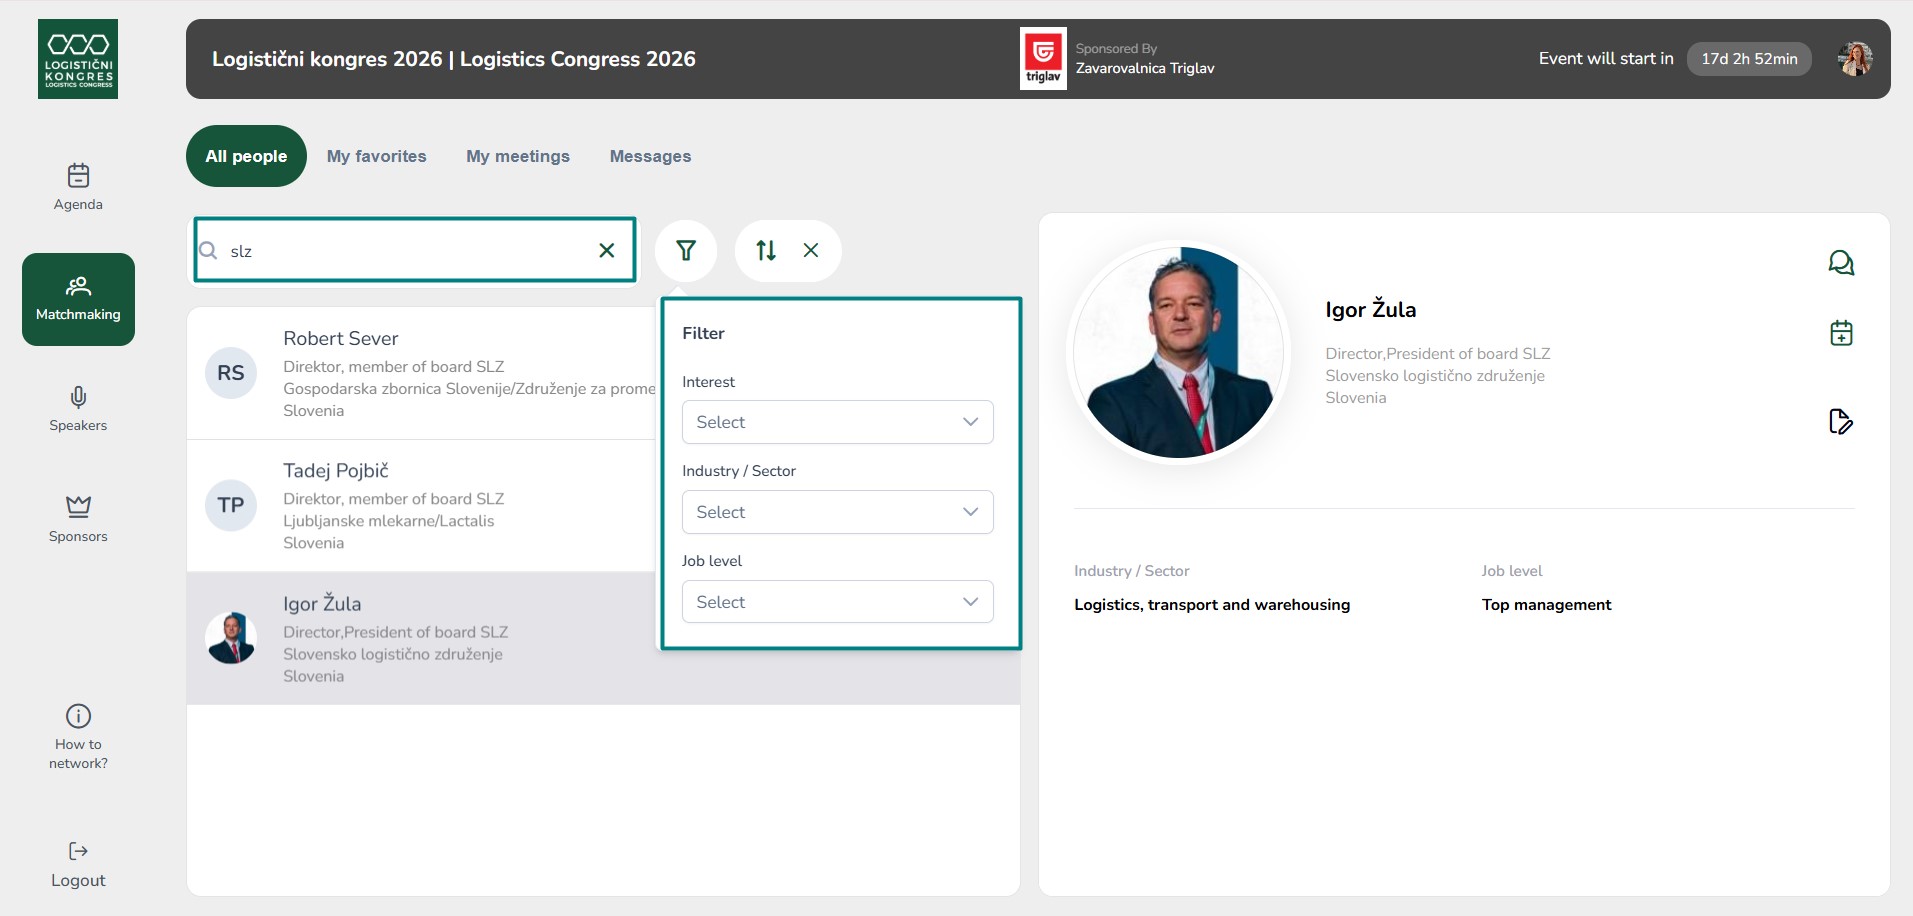
Task: Open the My meetings tab
Action: point(517,156)
